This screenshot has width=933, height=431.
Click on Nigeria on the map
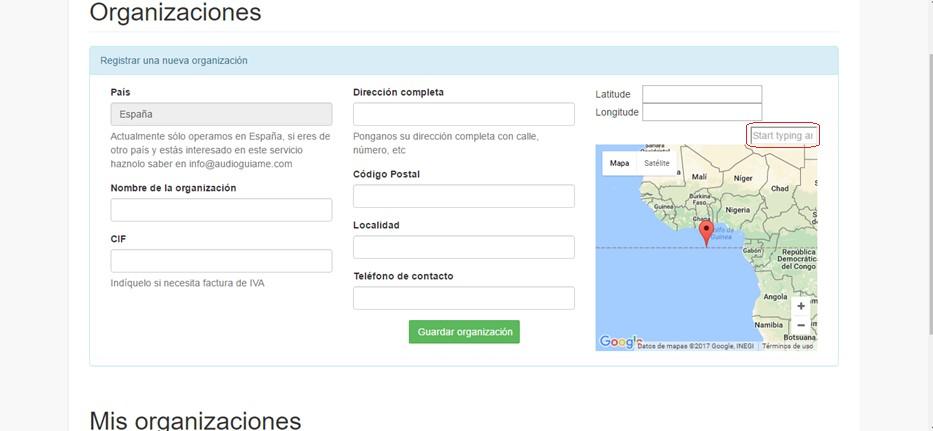click(737, 210)
